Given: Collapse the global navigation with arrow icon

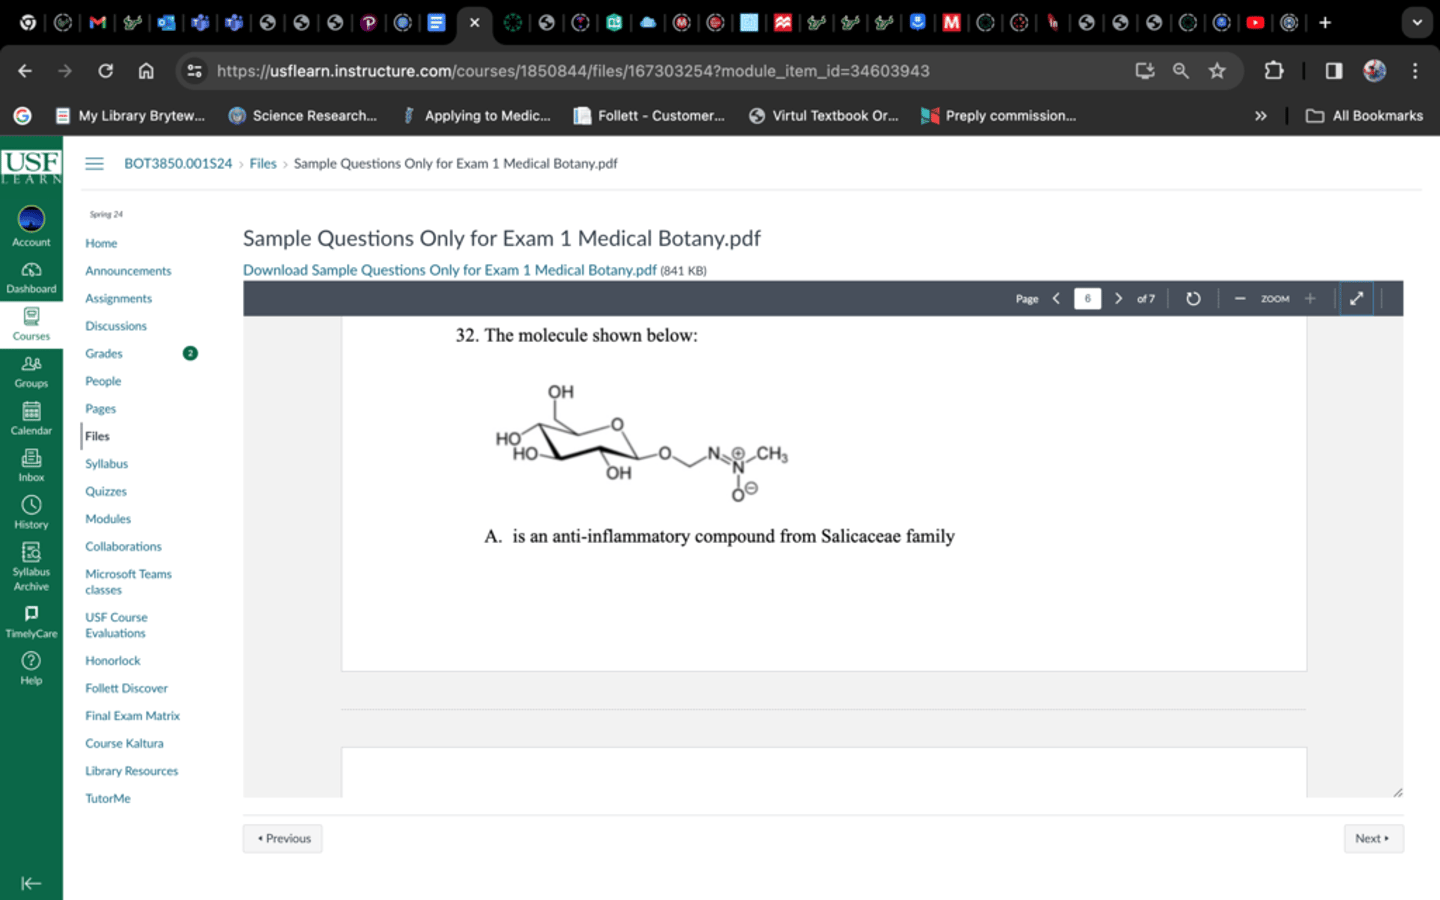Looking at the screenshot, I should (31, 883).
